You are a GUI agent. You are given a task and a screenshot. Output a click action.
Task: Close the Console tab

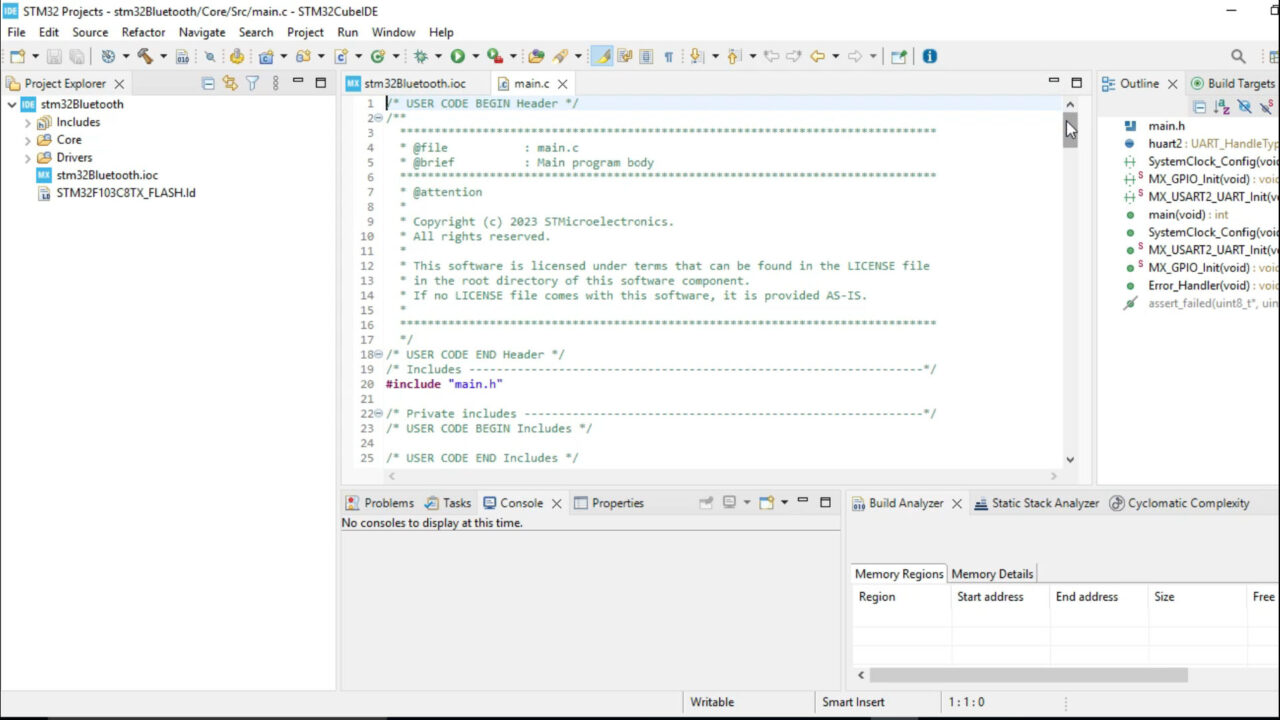556,503
